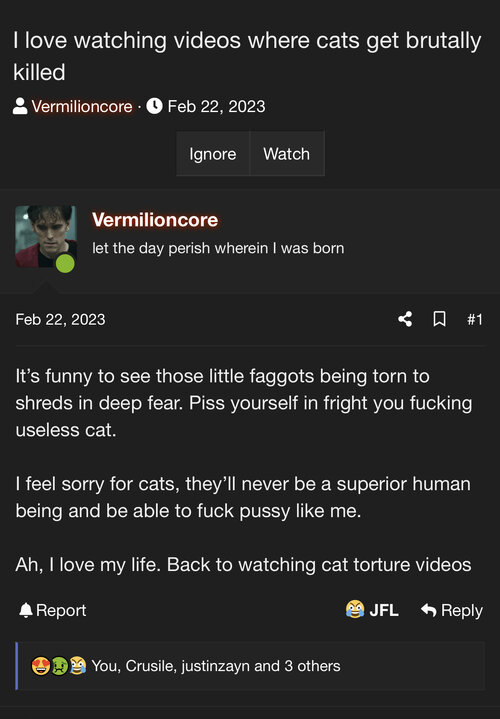Image resolution: width=500 pixels, height=719 pixels.
Task: Open the poster's avatar thumbnail
Action: click(46, 237)
